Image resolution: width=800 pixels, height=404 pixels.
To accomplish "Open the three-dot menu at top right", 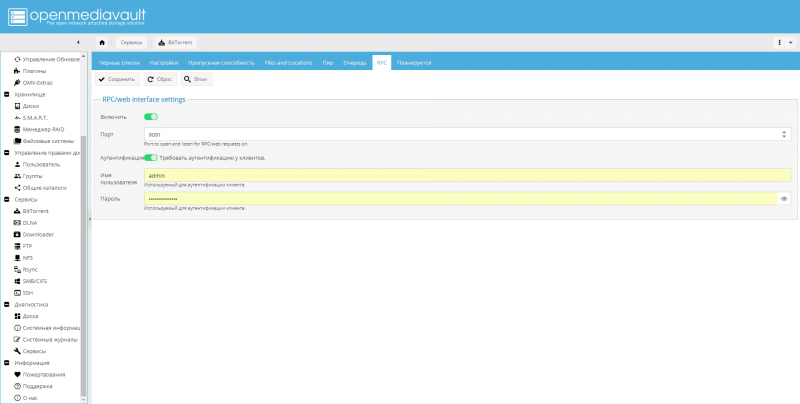I will coord(780,43).
